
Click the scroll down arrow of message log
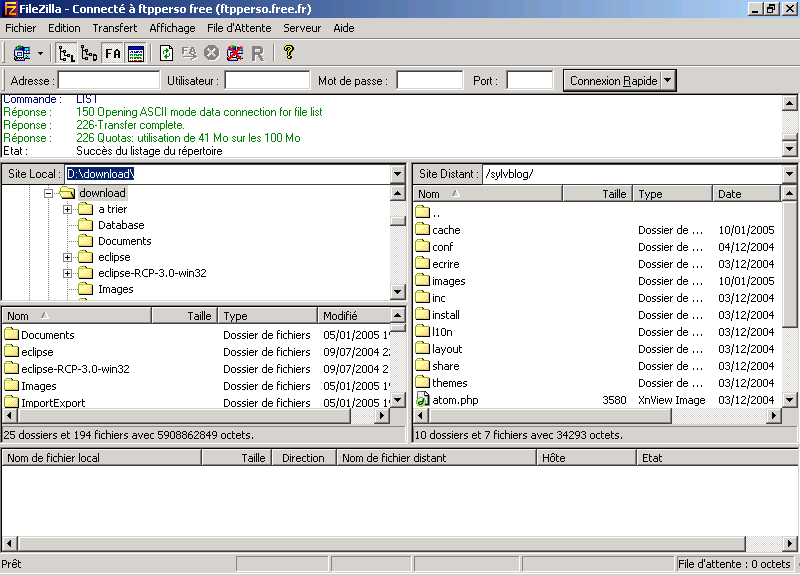pyautogui.click(x=789, y=149)
